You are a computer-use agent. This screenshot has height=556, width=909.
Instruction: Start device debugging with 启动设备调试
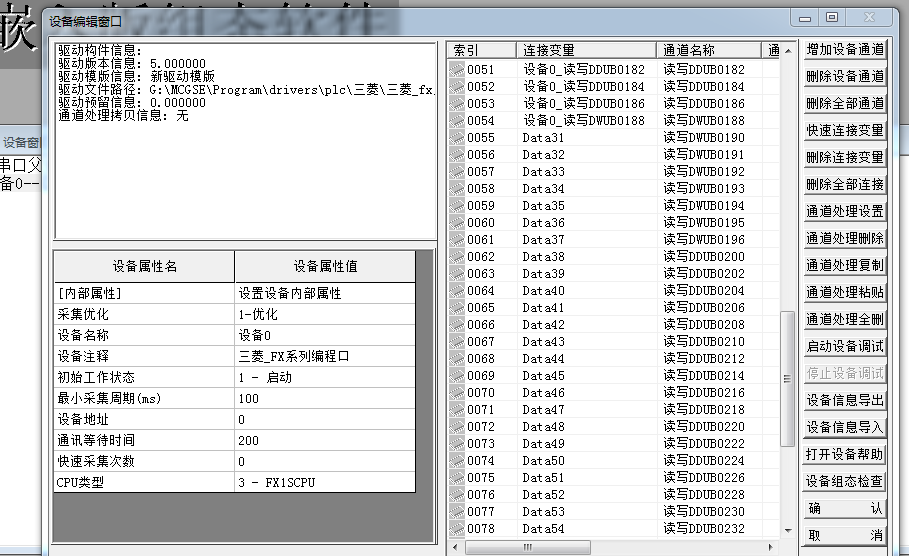845,346
